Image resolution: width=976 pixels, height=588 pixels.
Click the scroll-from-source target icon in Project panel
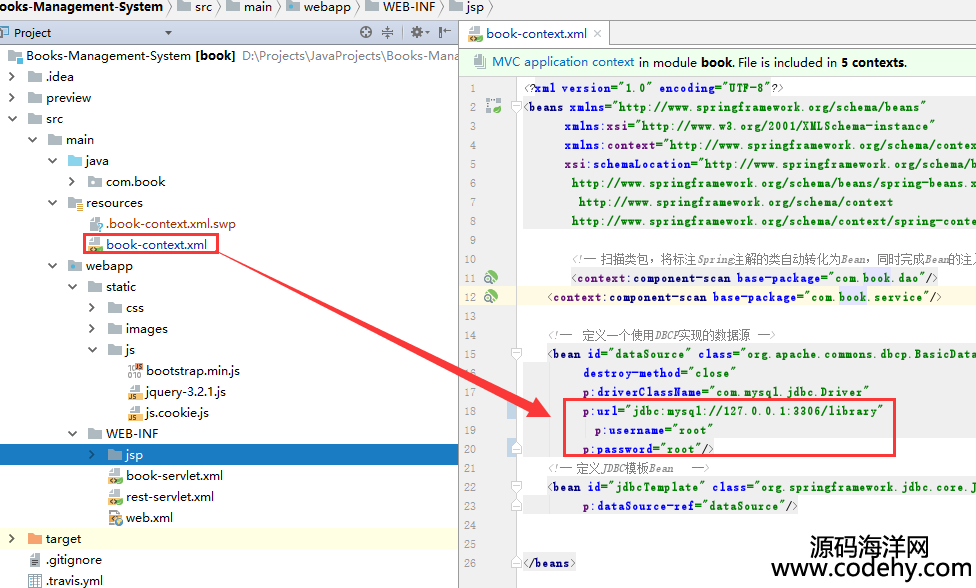[366, 32]
